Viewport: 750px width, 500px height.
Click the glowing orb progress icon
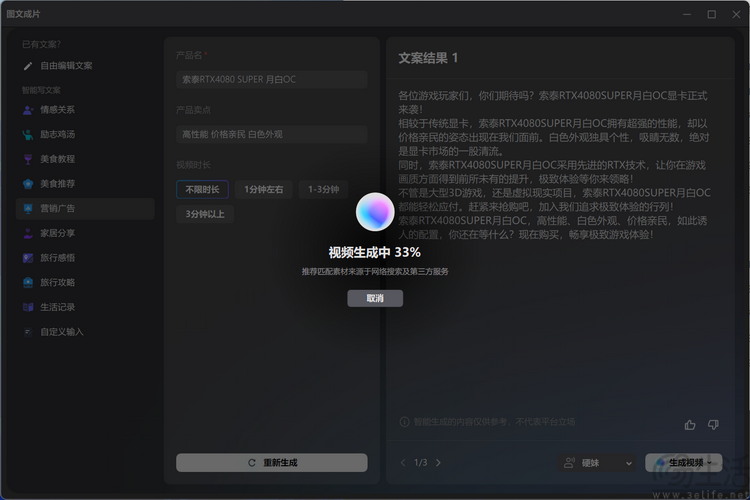click(375, 212)
